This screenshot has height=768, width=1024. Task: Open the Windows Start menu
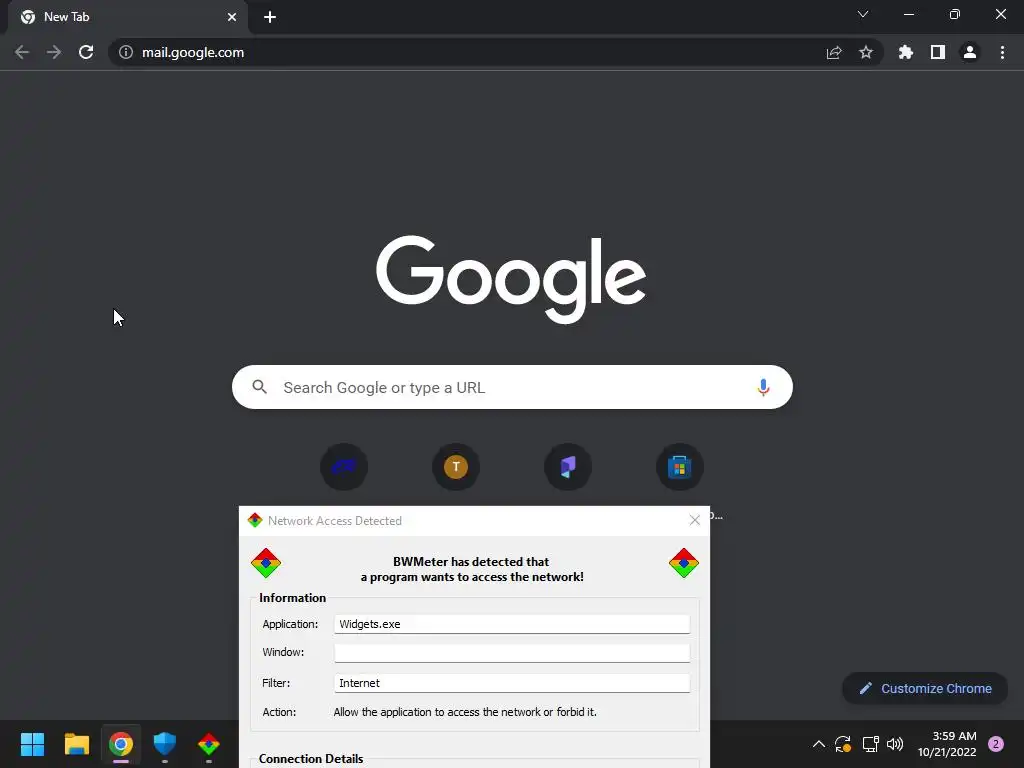coord(32,744)
